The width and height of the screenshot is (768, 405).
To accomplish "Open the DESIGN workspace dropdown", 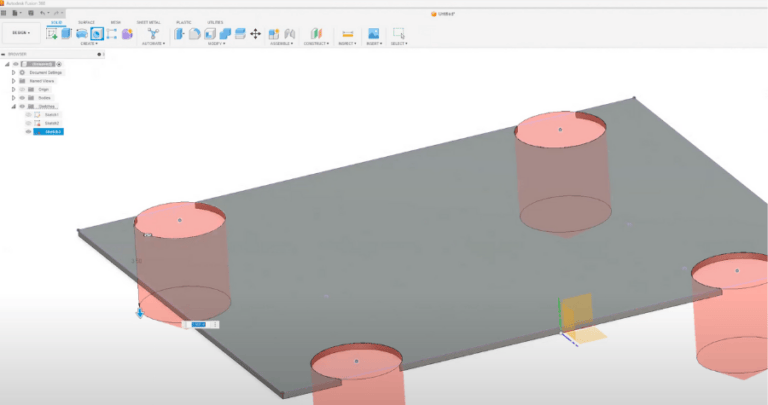I will 21,32.
